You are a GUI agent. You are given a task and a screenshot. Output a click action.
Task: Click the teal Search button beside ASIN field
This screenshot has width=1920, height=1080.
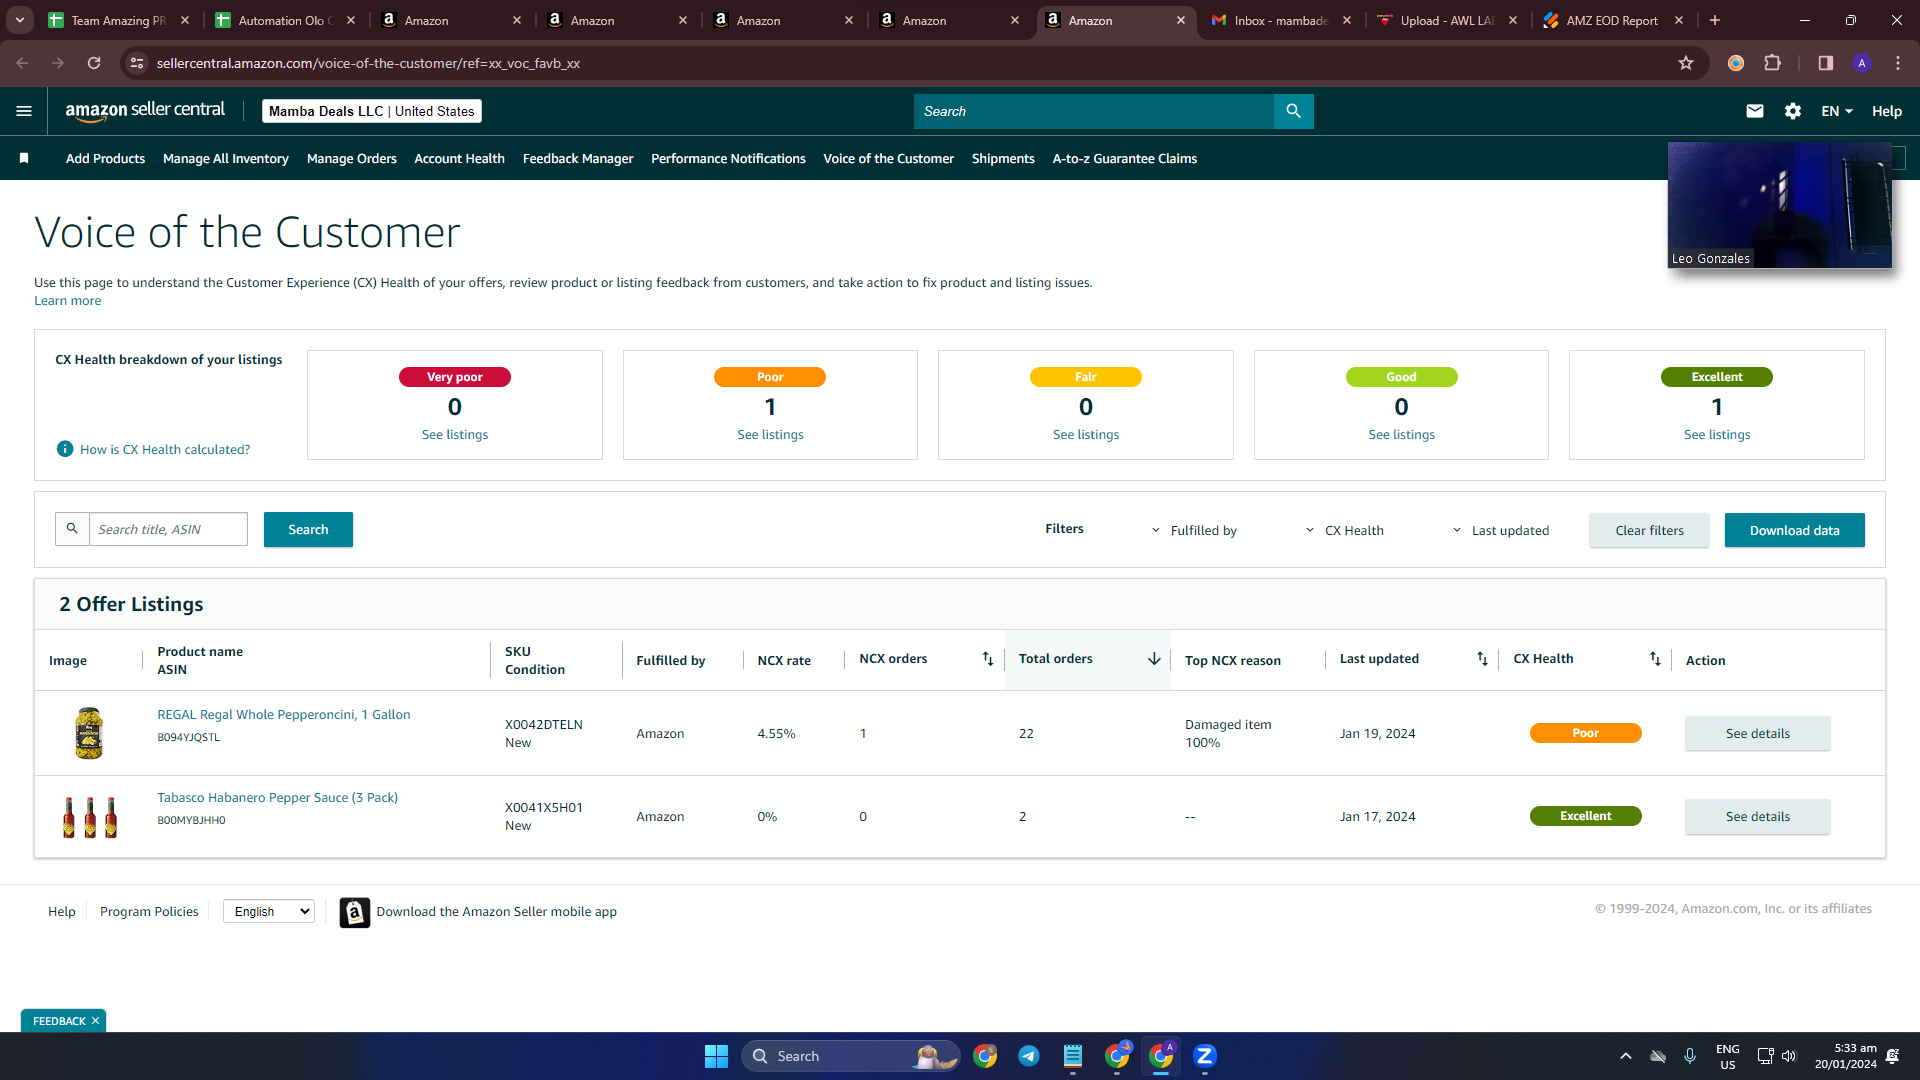coord(308,529)
